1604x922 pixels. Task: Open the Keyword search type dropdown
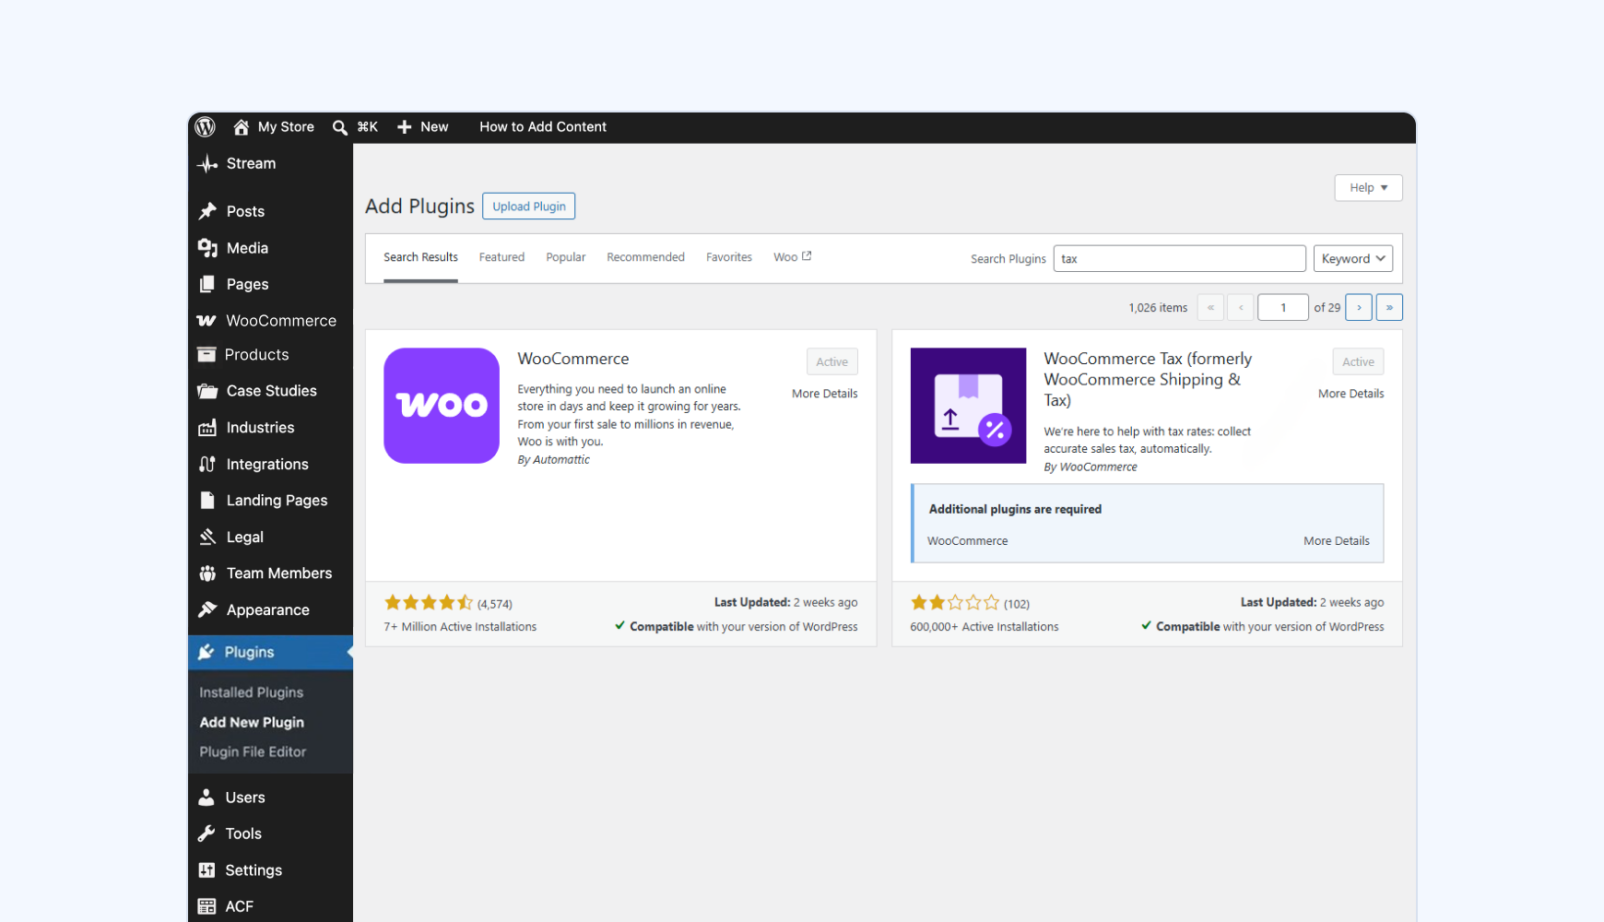(x=1353, y=259)
